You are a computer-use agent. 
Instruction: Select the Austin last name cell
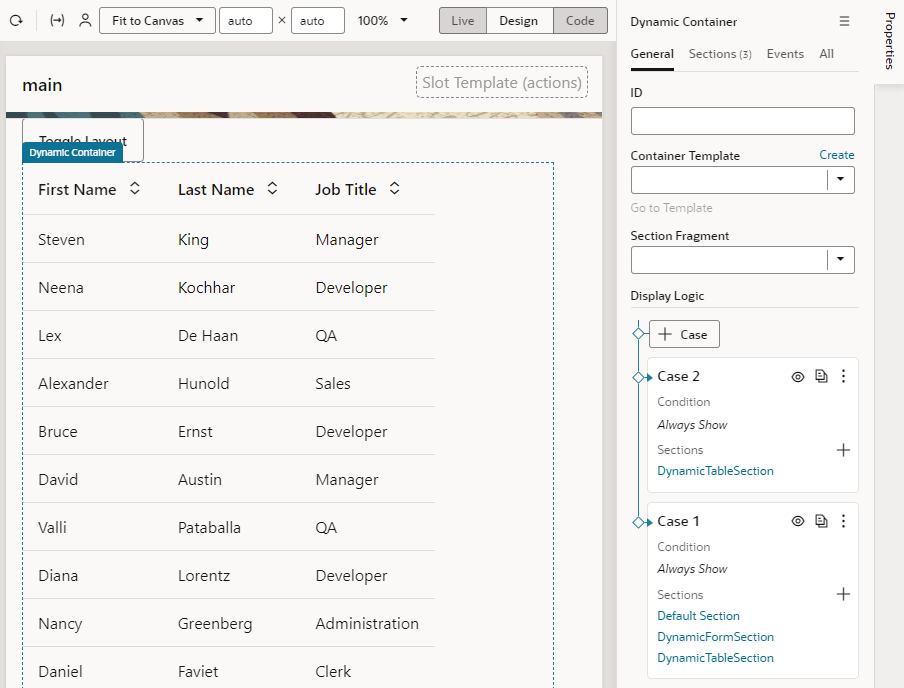(x=199, y=480)
